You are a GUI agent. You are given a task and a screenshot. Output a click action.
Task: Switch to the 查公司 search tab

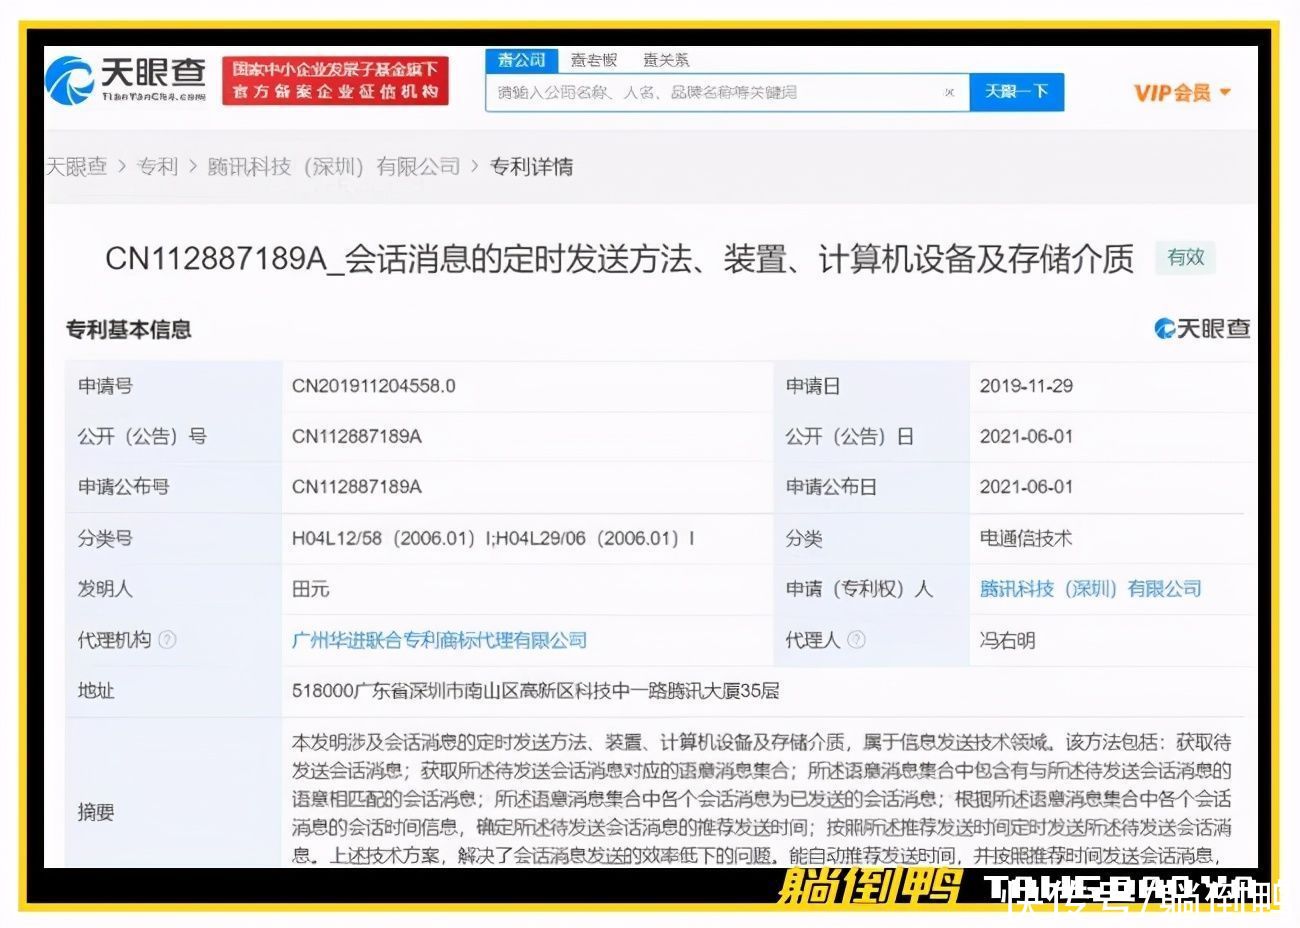pyautogui.click(x=522, y=60)
